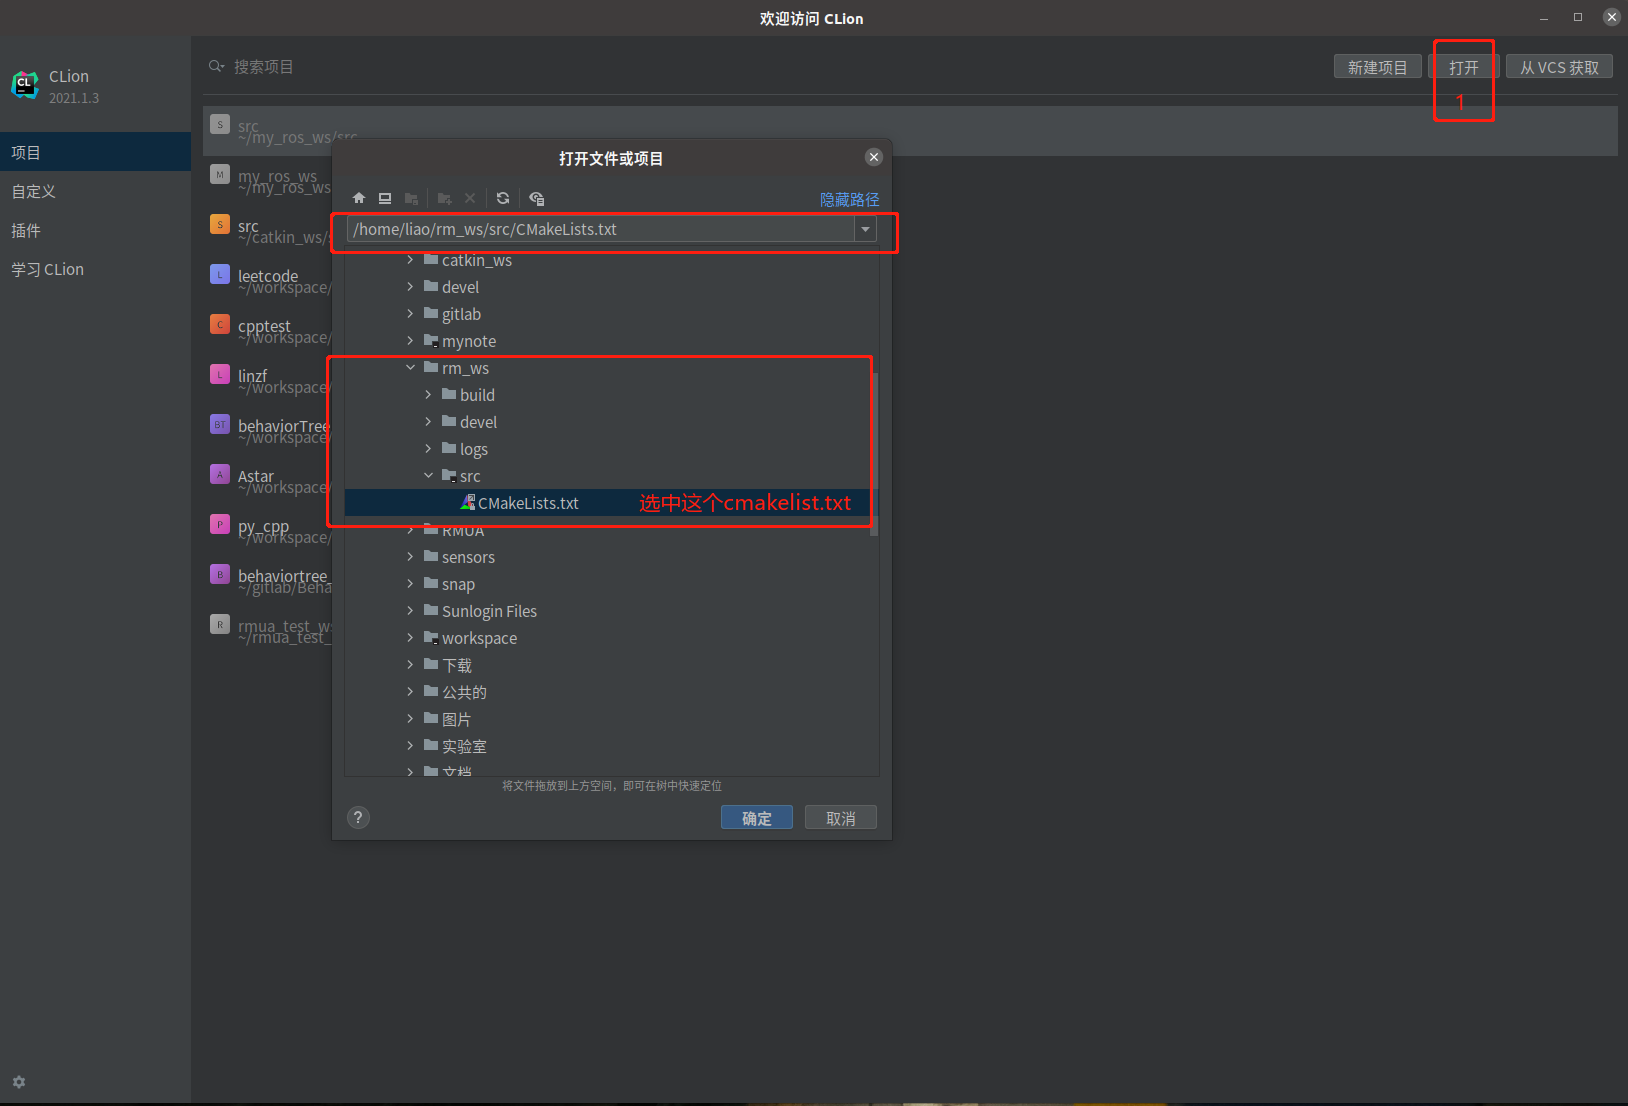Open the 自定义 section in sidebar
Screen dimensions: 1628x1106
(33, 191)
